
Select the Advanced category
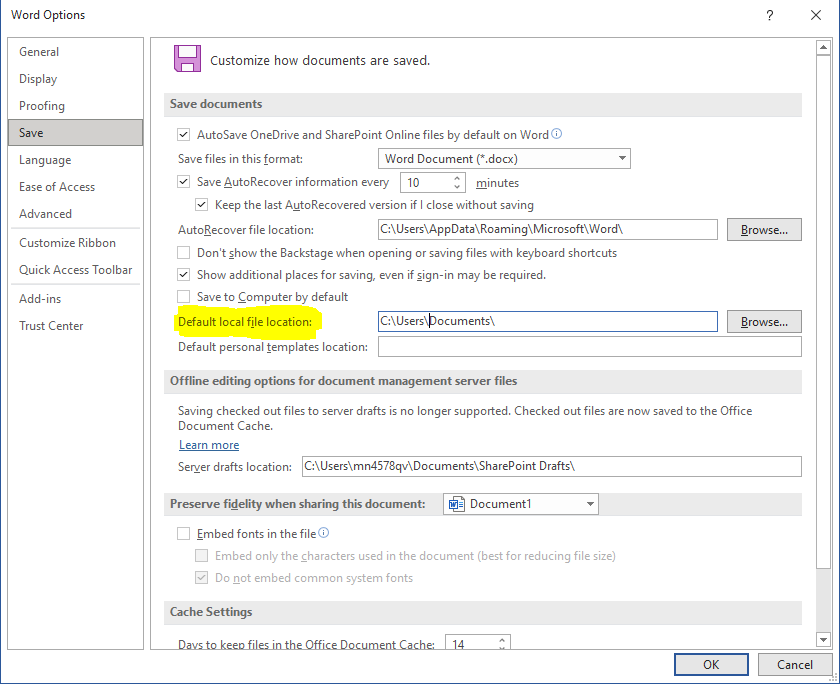tap(46, 214)
